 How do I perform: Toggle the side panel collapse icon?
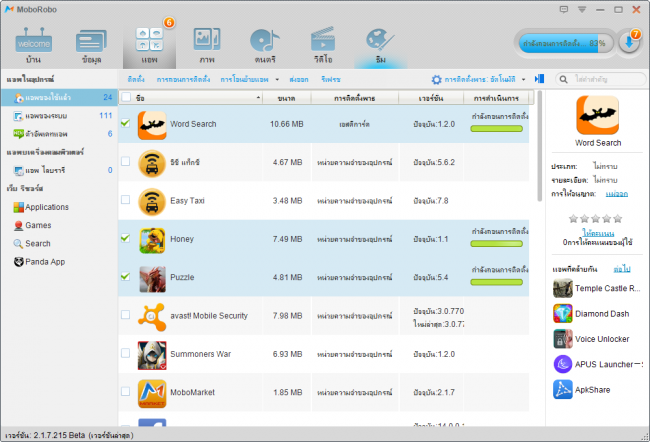click(x=539, y=79)
